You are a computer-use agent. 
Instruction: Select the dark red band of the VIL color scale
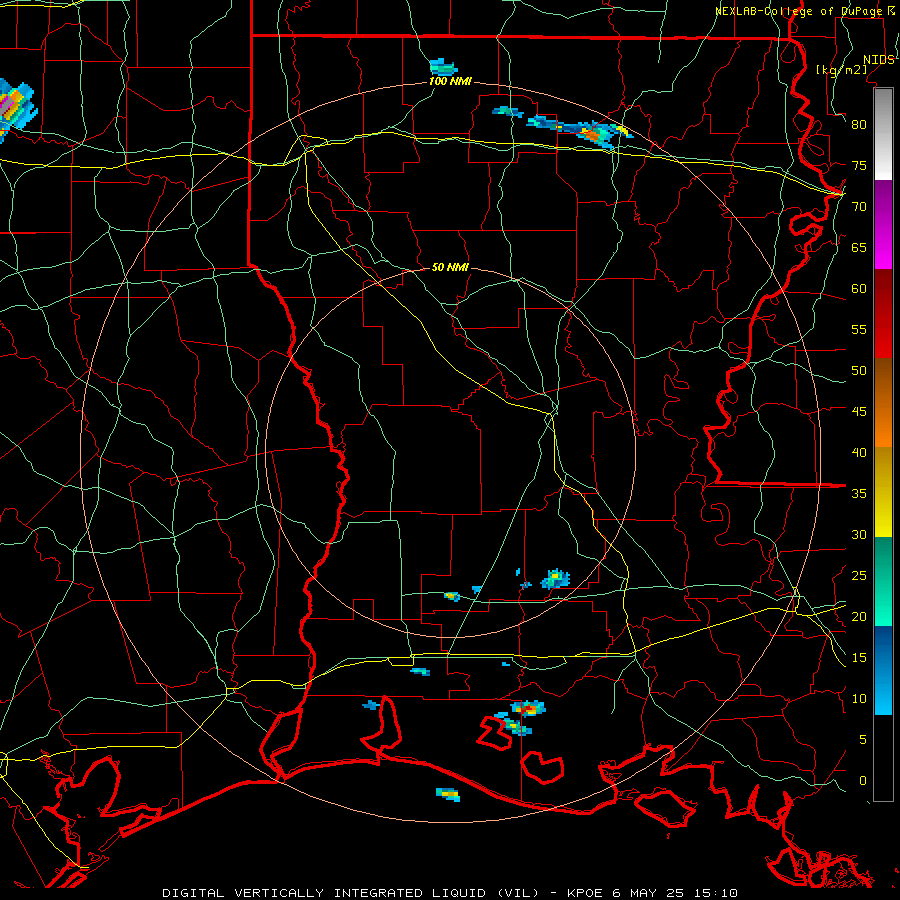pos(883,313)
